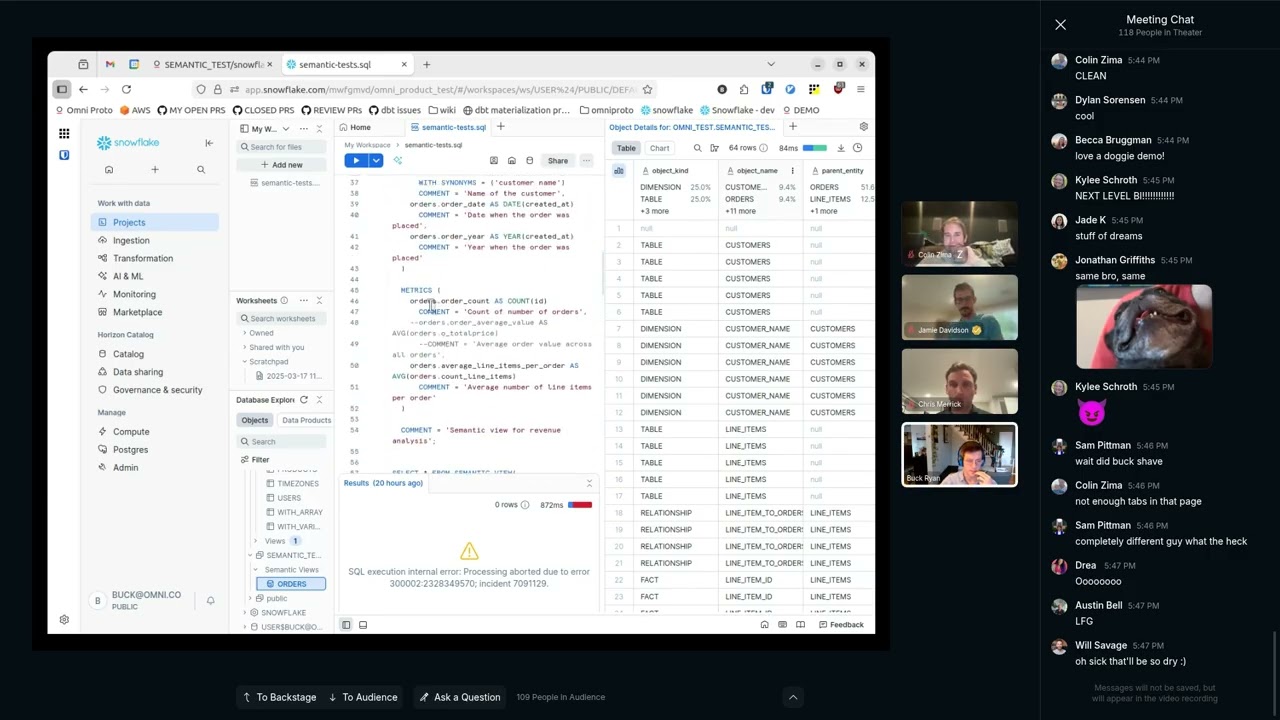The width and height of the screenshot is (1280, 720).
Task: Click Add new in the workspace files panel
Action: 281,165
